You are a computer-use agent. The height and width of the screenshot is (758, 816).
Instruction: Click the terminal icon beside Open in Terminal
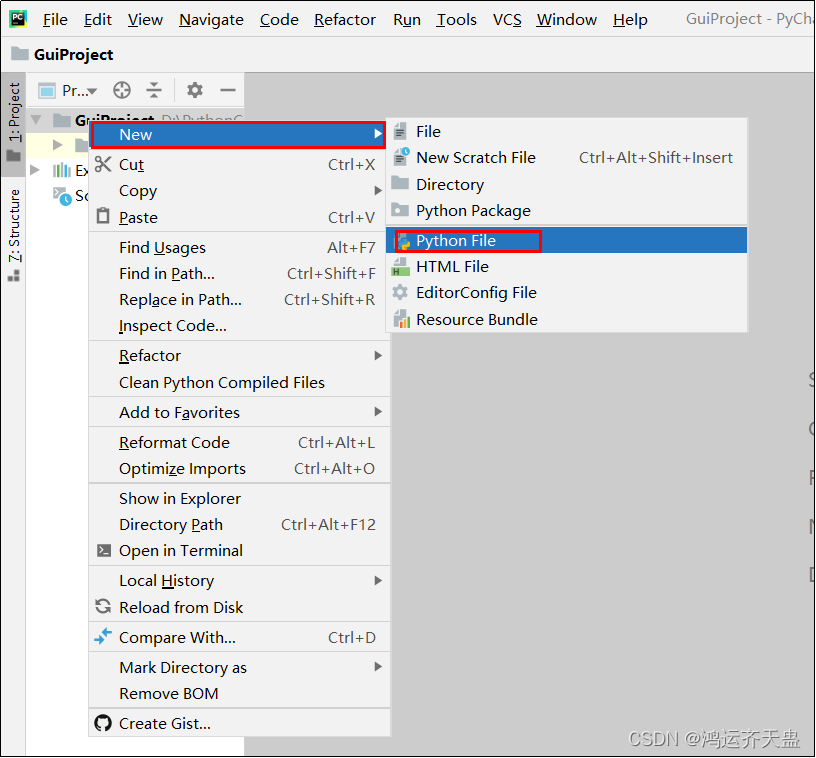pyautogui.click(x=105, y=550)
